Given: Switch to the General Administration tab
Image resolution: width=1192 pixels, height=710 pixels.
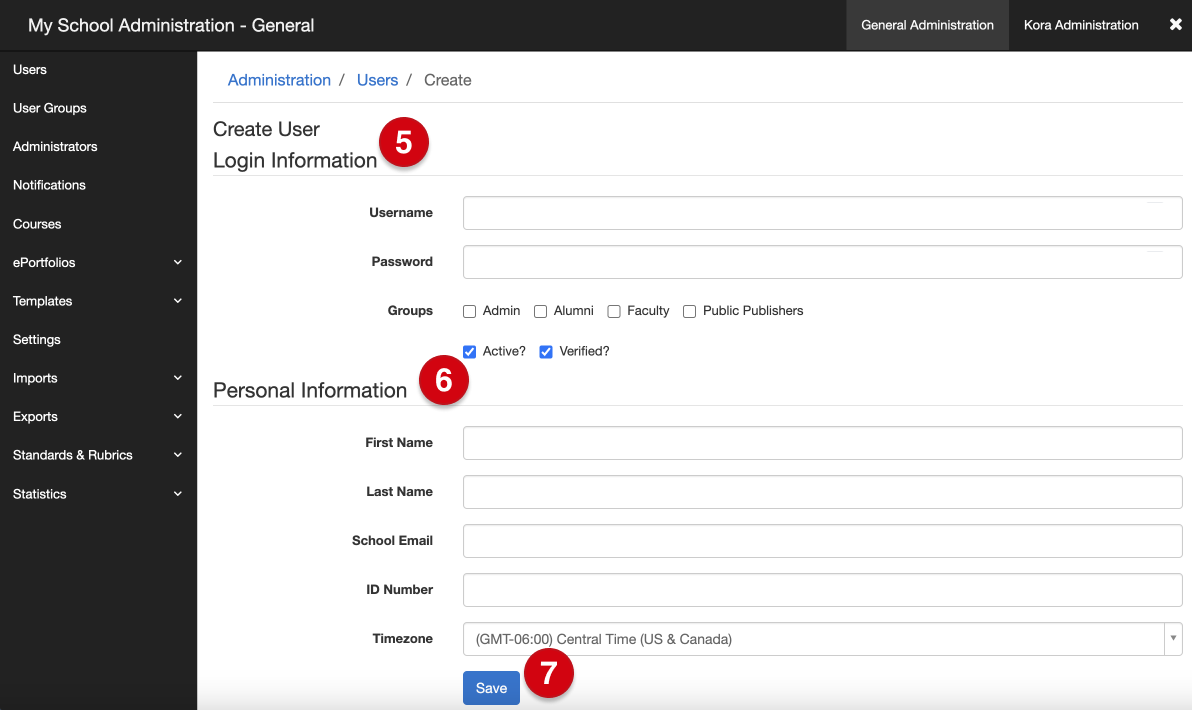Looking at the screenshot, I should click(x=927, y=25).
